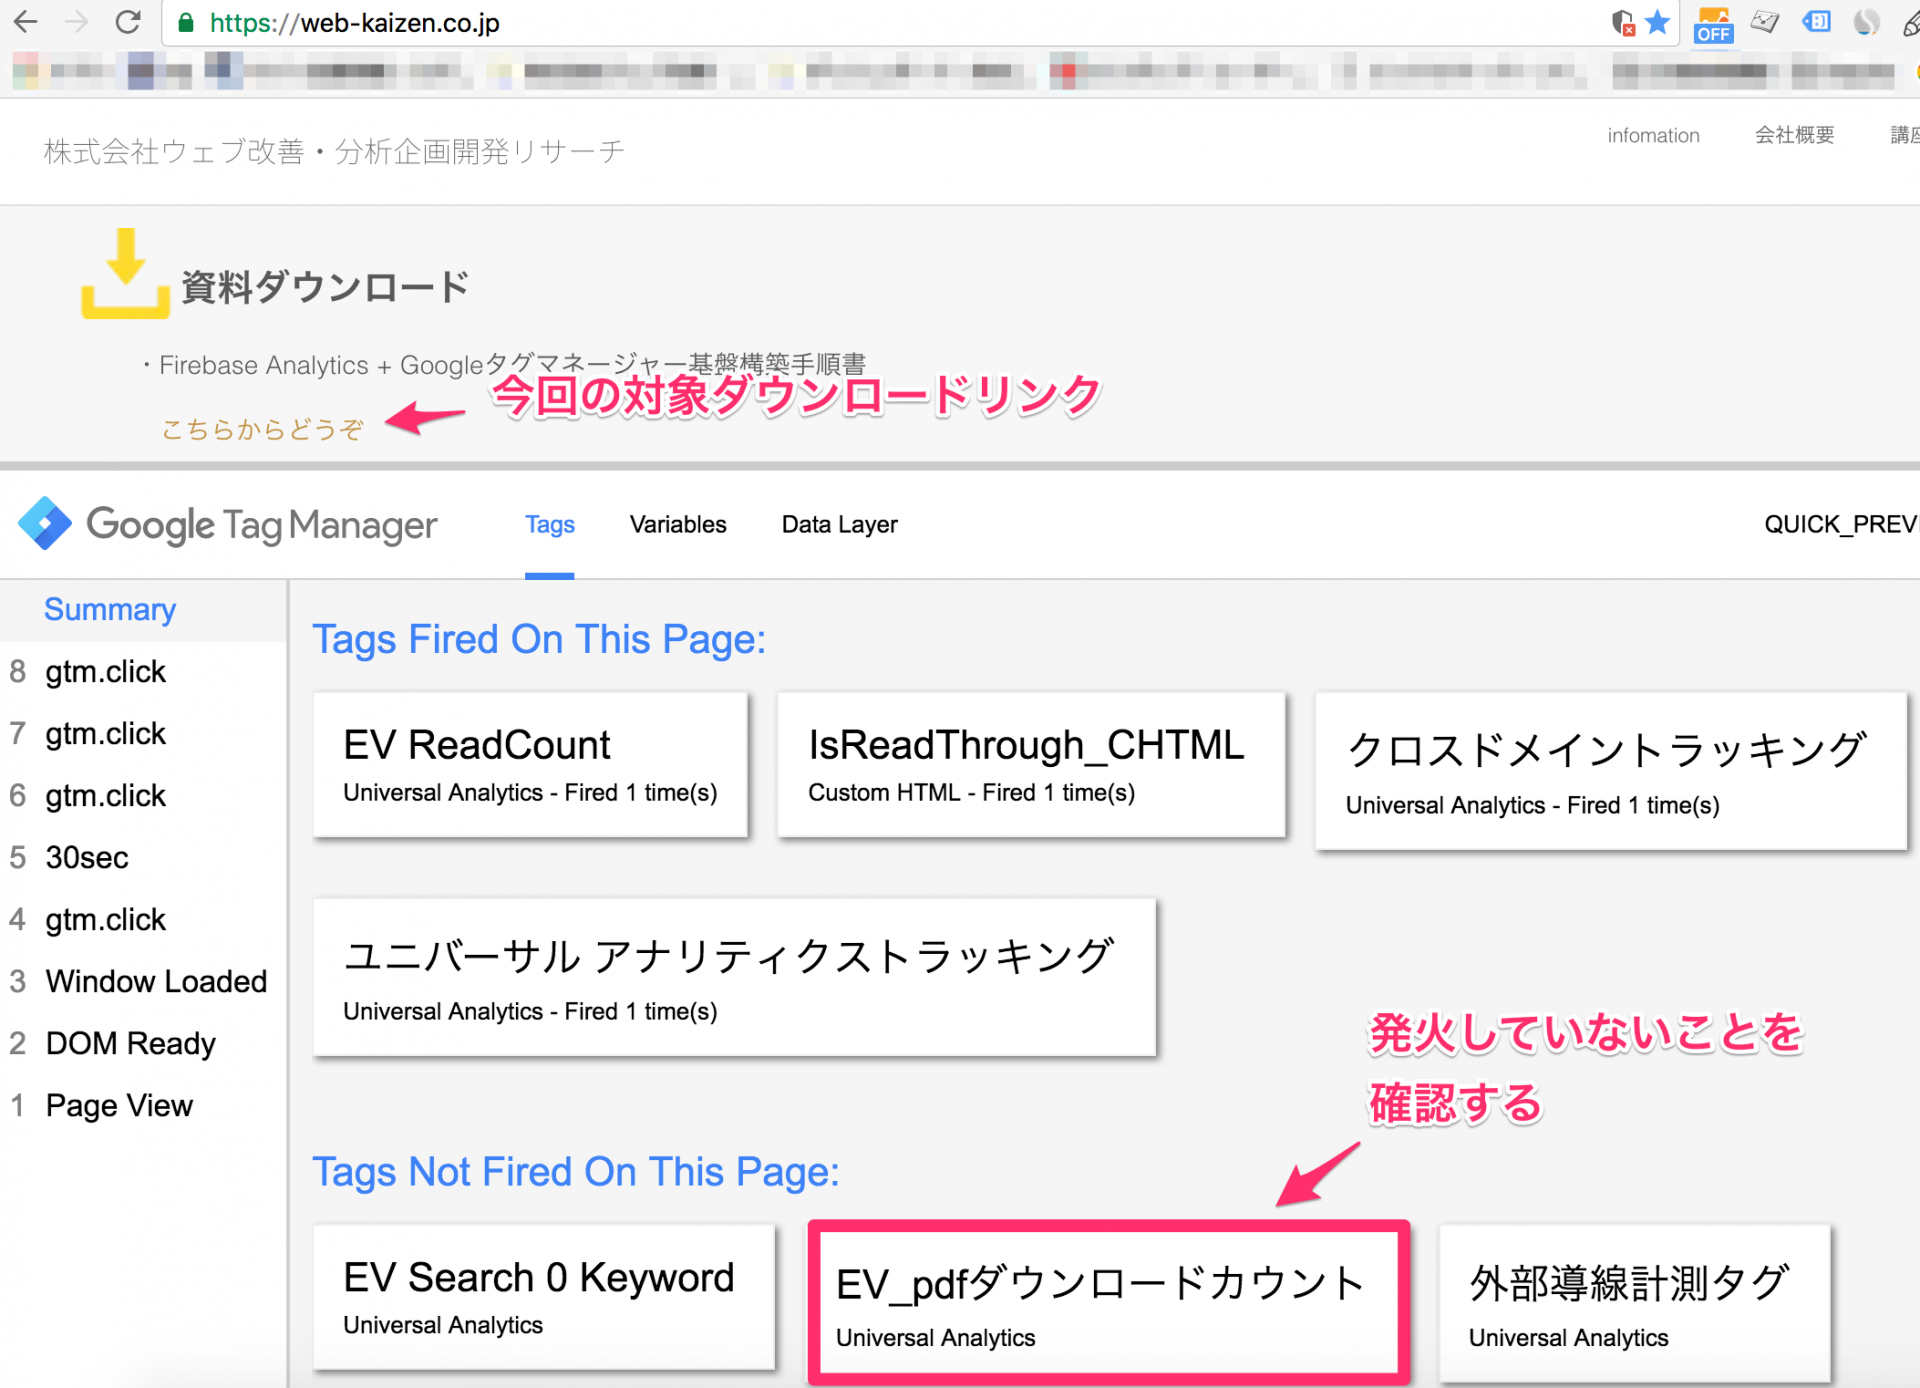Click the Tags Fired On This Page heading
This screenshot has height=1388, width=1920.
pyautogui.click(x=539, y=639)
